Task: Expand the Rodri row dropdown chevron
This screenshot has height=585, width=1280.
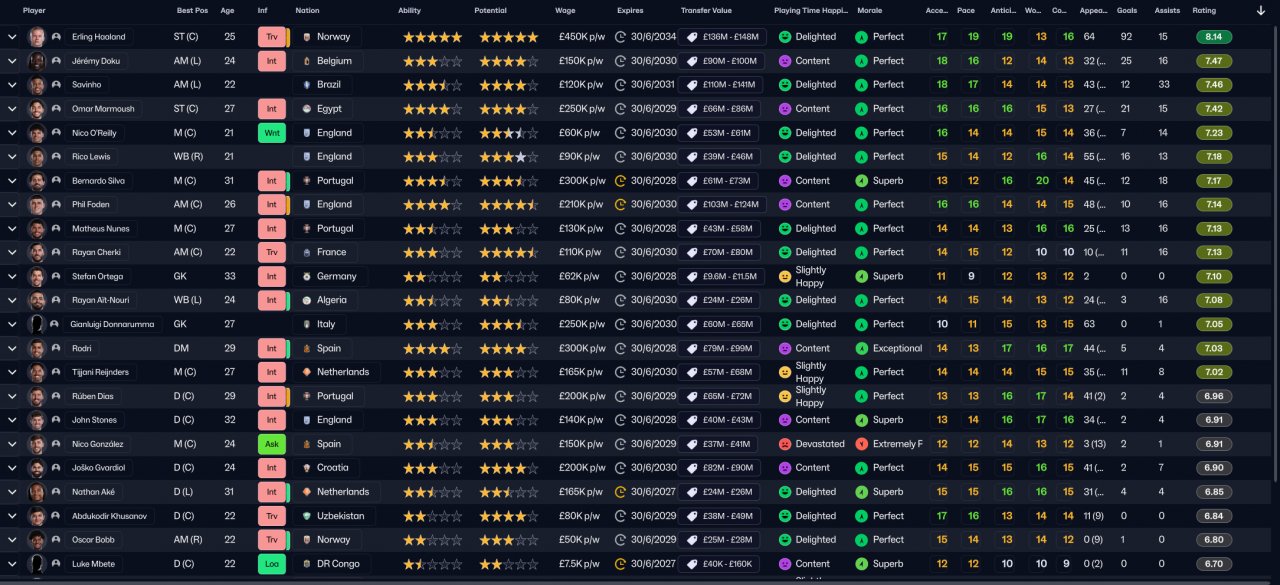Action: coord(12,348)
